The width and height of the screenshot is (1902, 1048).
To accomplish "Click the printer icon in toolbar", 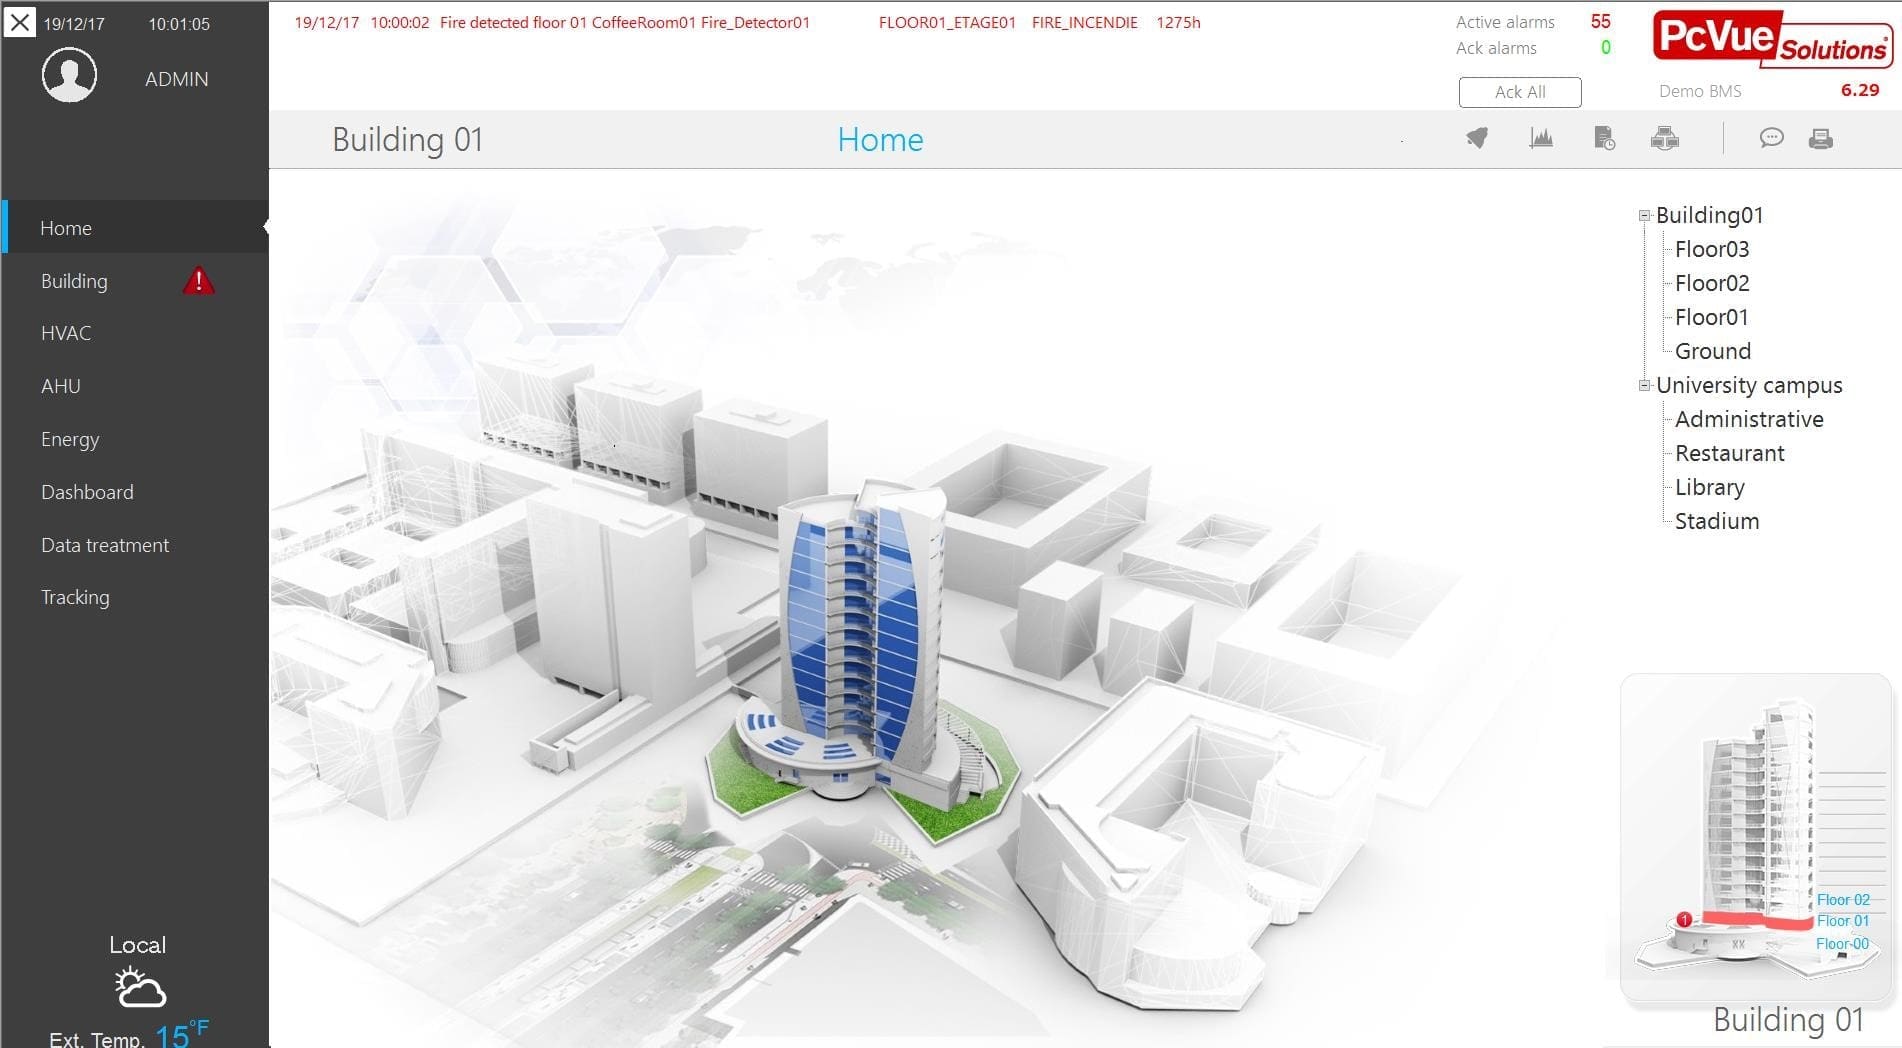I will coord(1819,138).
